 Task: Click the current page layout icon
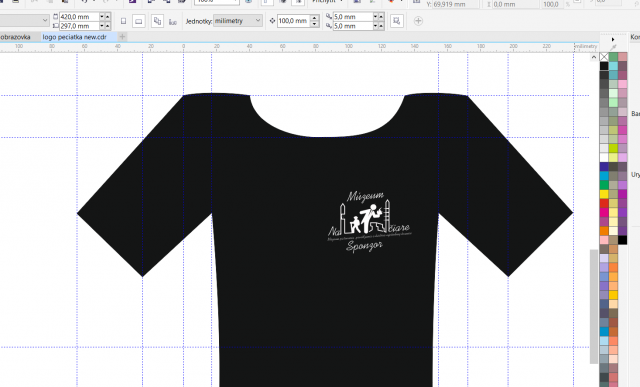[173, 22]
